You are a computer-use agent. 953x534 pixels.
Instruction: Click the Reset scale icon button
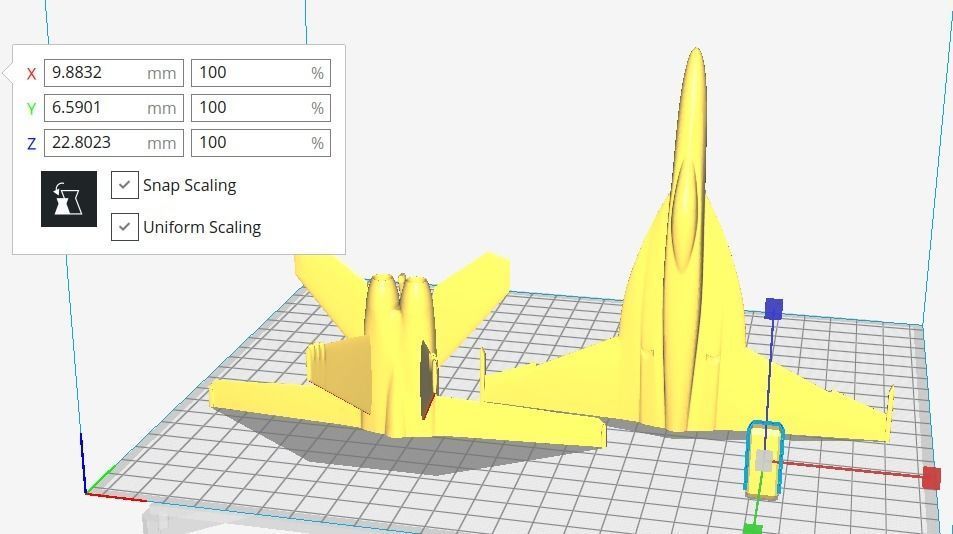[69, 199]
